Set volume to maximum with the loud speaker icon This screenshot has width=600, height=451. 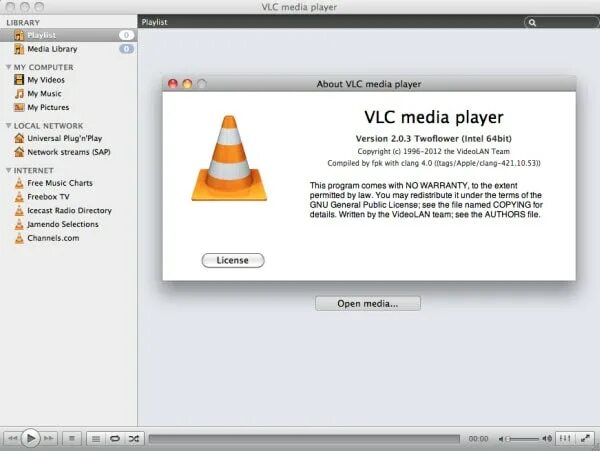click(547, 438)
